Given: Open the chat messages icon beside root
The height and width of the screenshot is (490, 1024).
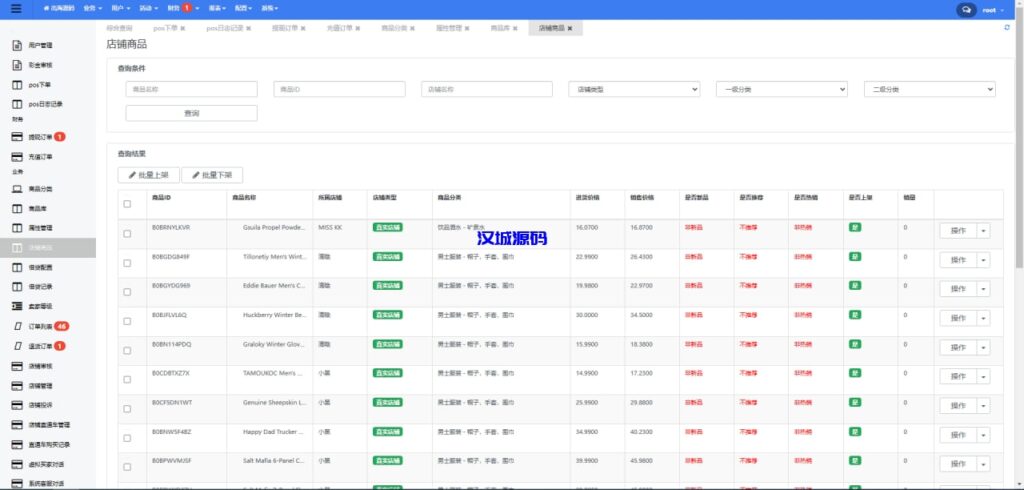Looking at the screenshot, I should [966, 9].
